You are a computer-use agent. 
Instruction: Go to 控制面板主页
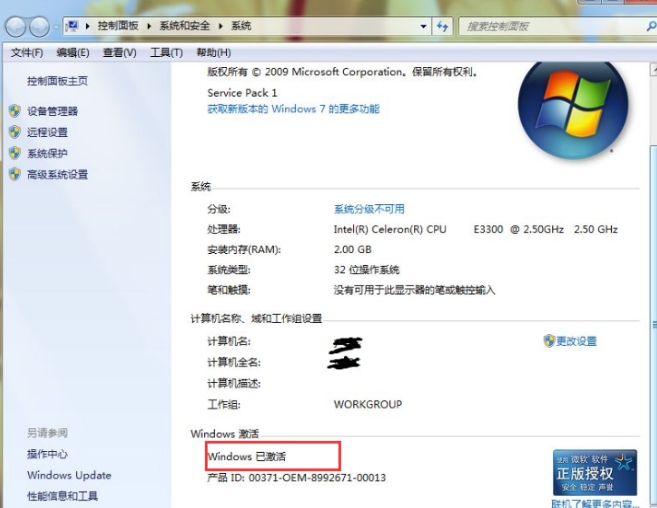point(57,81)
